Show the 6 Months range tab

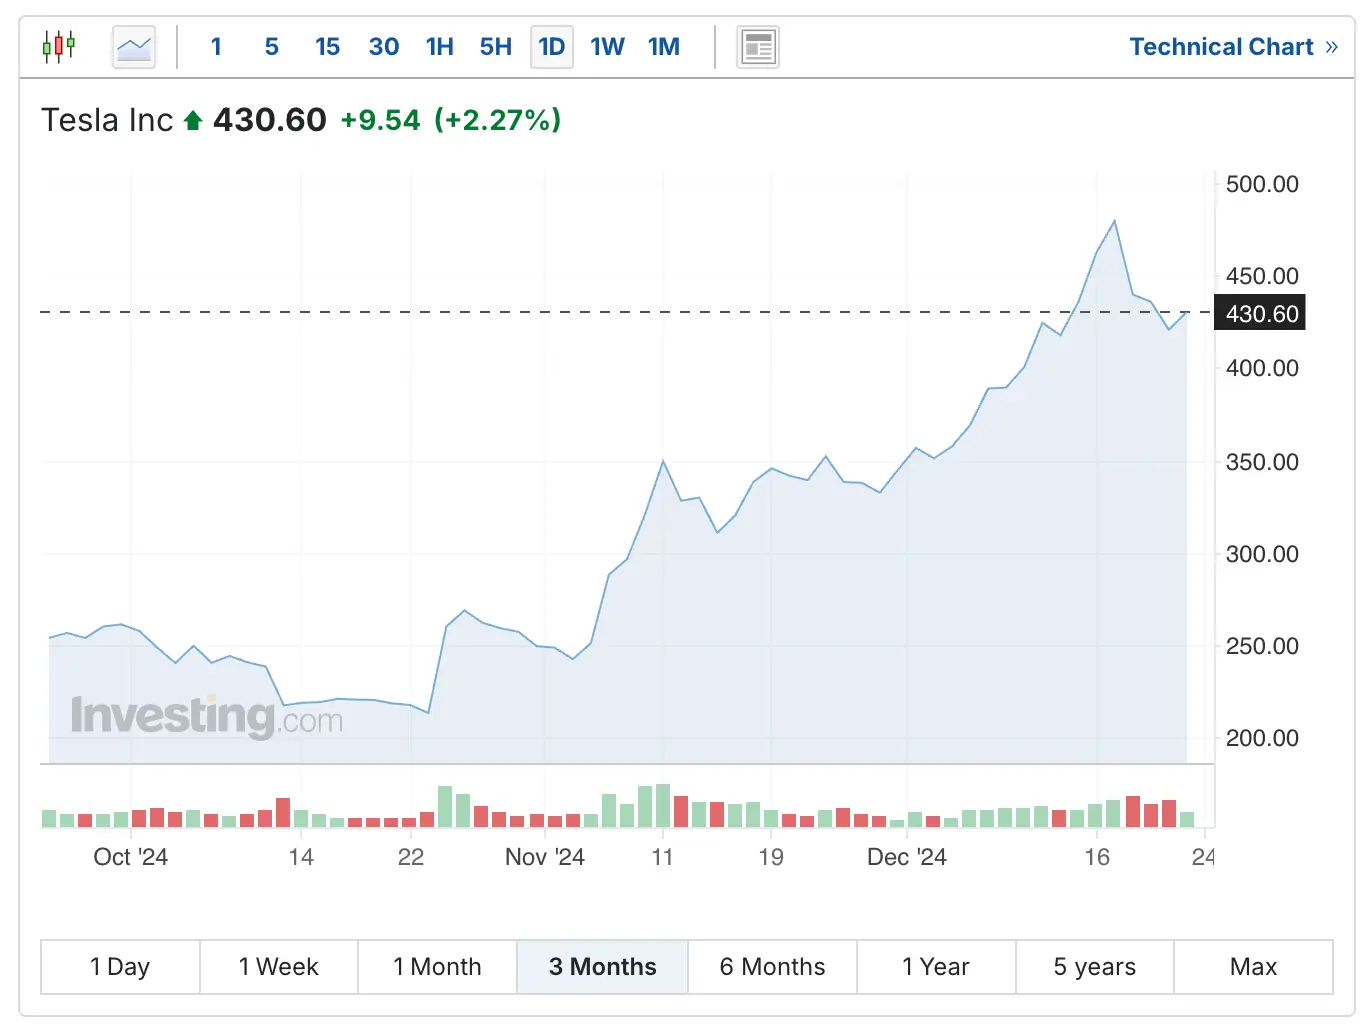(x=772, y=967)
